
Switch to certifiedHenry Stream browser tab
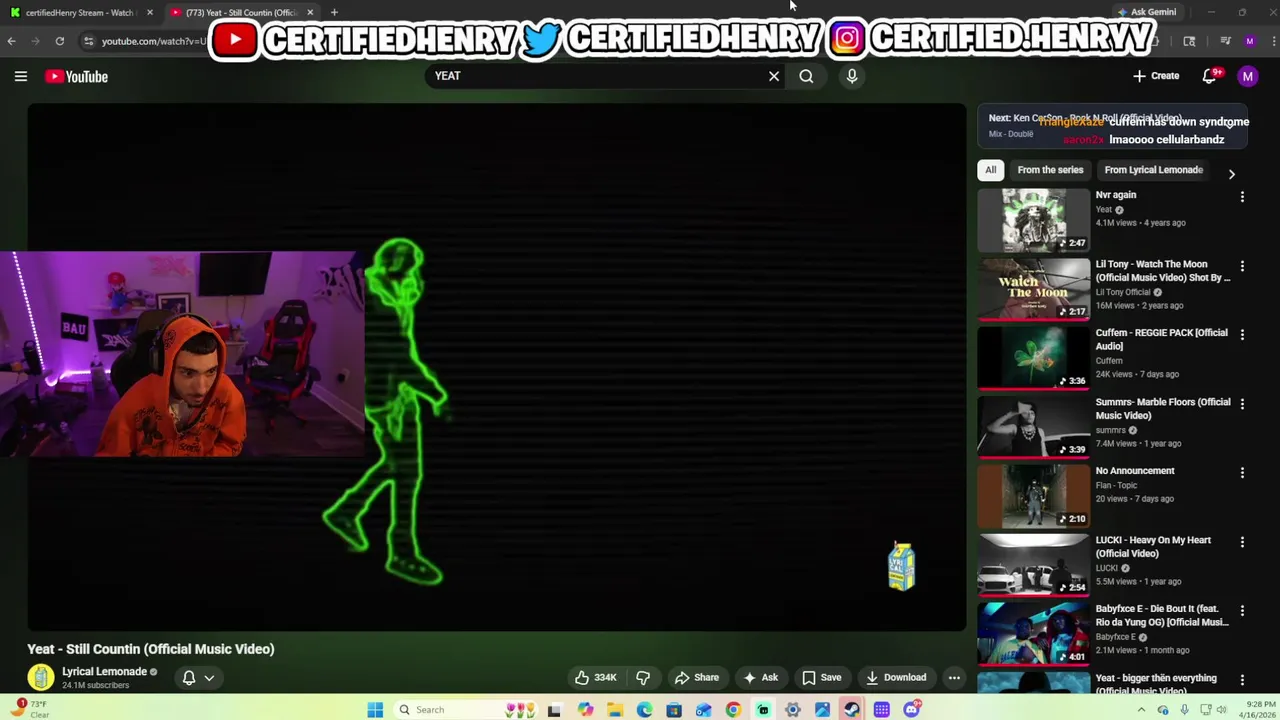coord(80,12)
